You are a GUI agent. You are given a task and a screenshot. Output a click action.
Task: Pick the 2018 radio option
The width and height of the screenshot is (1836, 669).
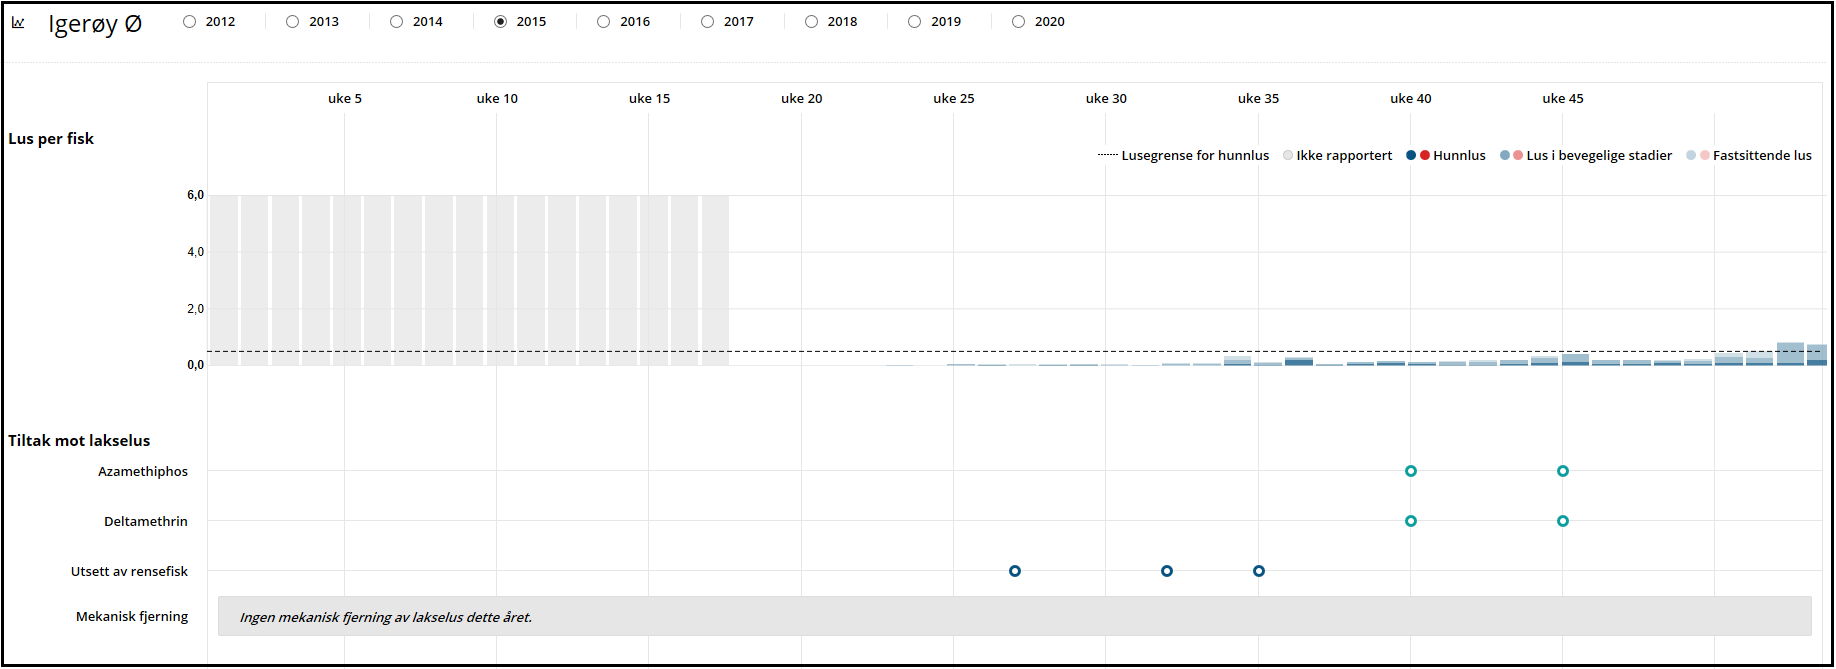coord(812,22)
